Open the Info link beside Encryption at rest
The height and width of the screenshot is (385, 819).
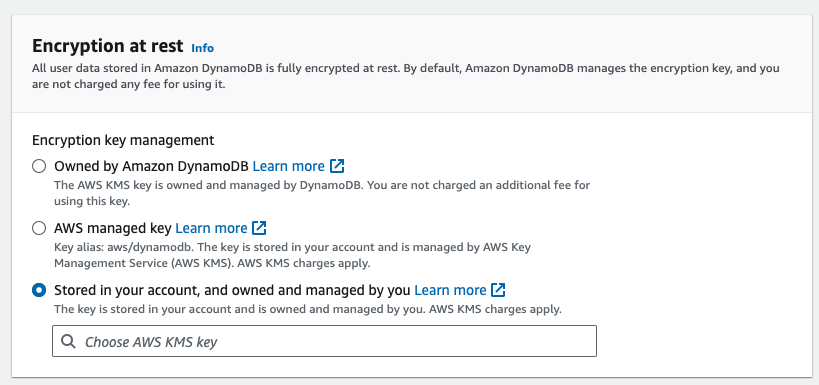coord(202,48)
